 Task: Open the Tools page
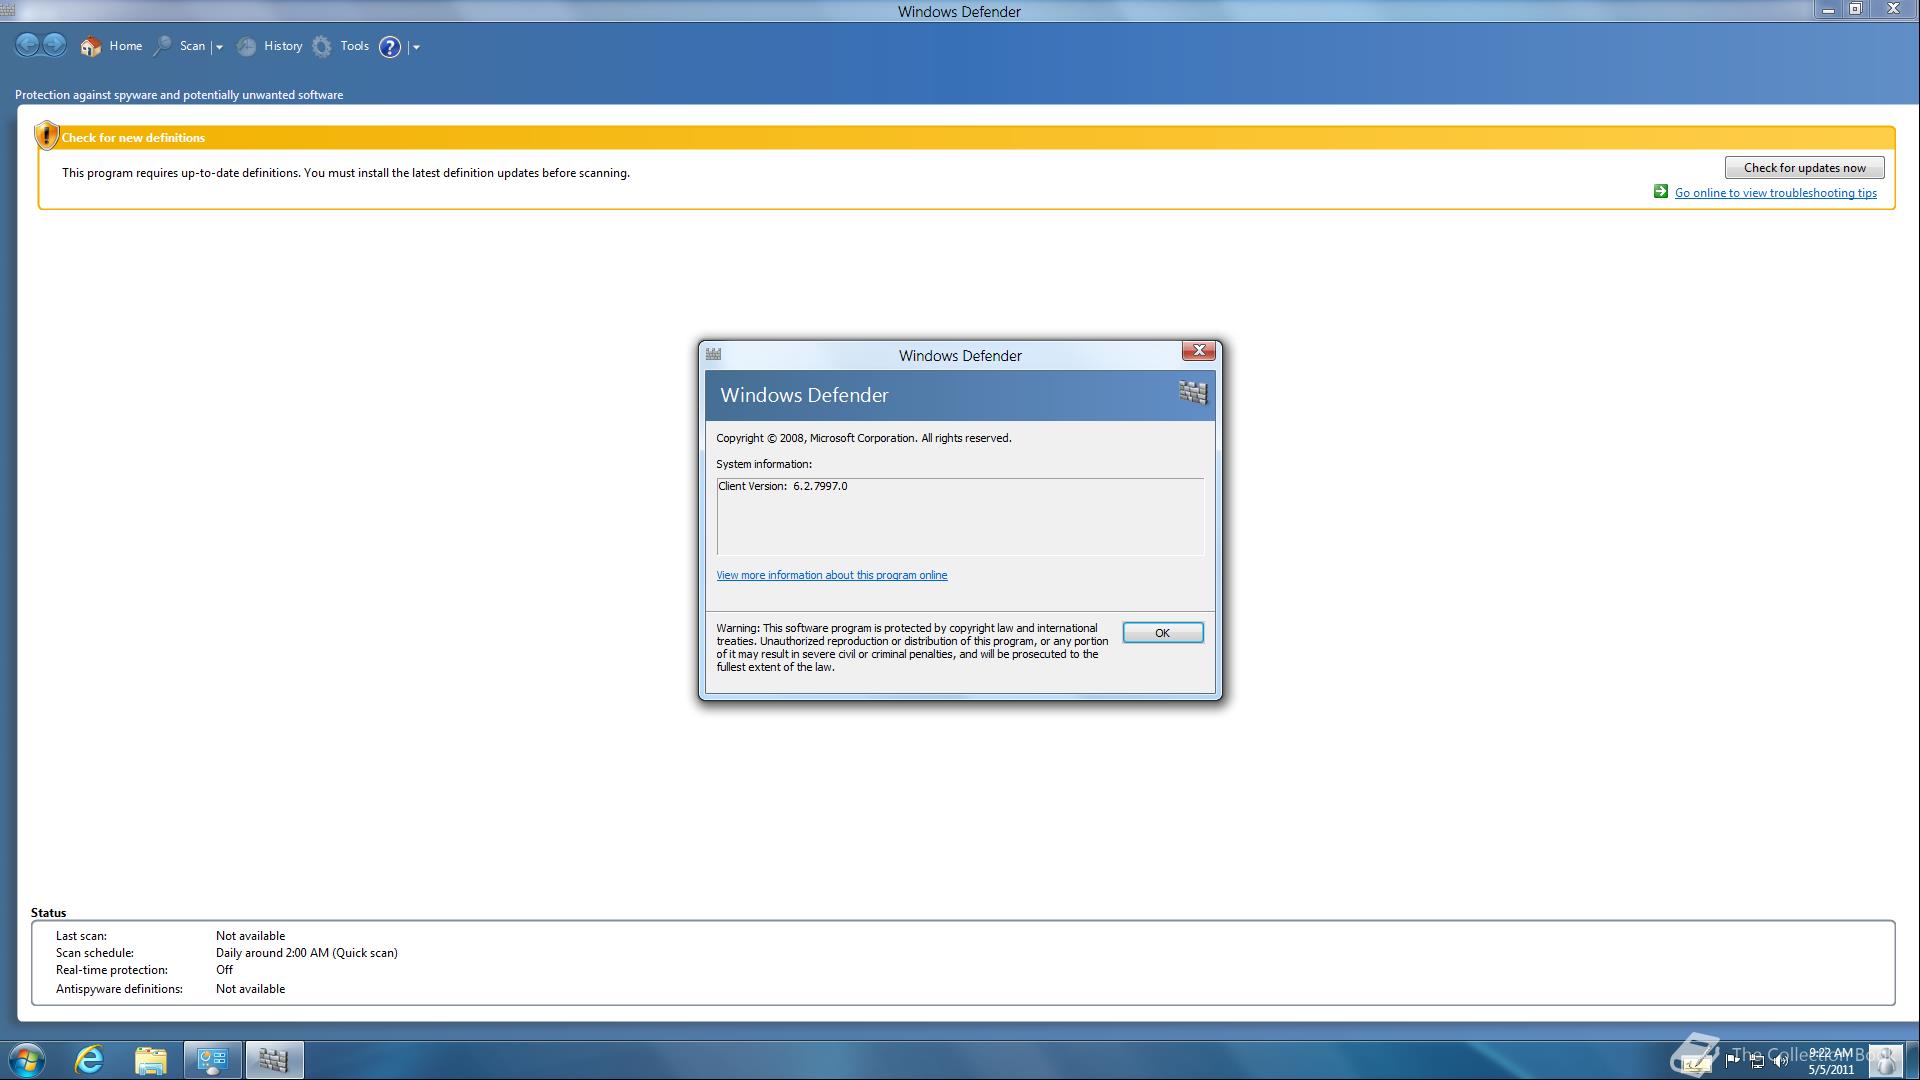[354, 46]
